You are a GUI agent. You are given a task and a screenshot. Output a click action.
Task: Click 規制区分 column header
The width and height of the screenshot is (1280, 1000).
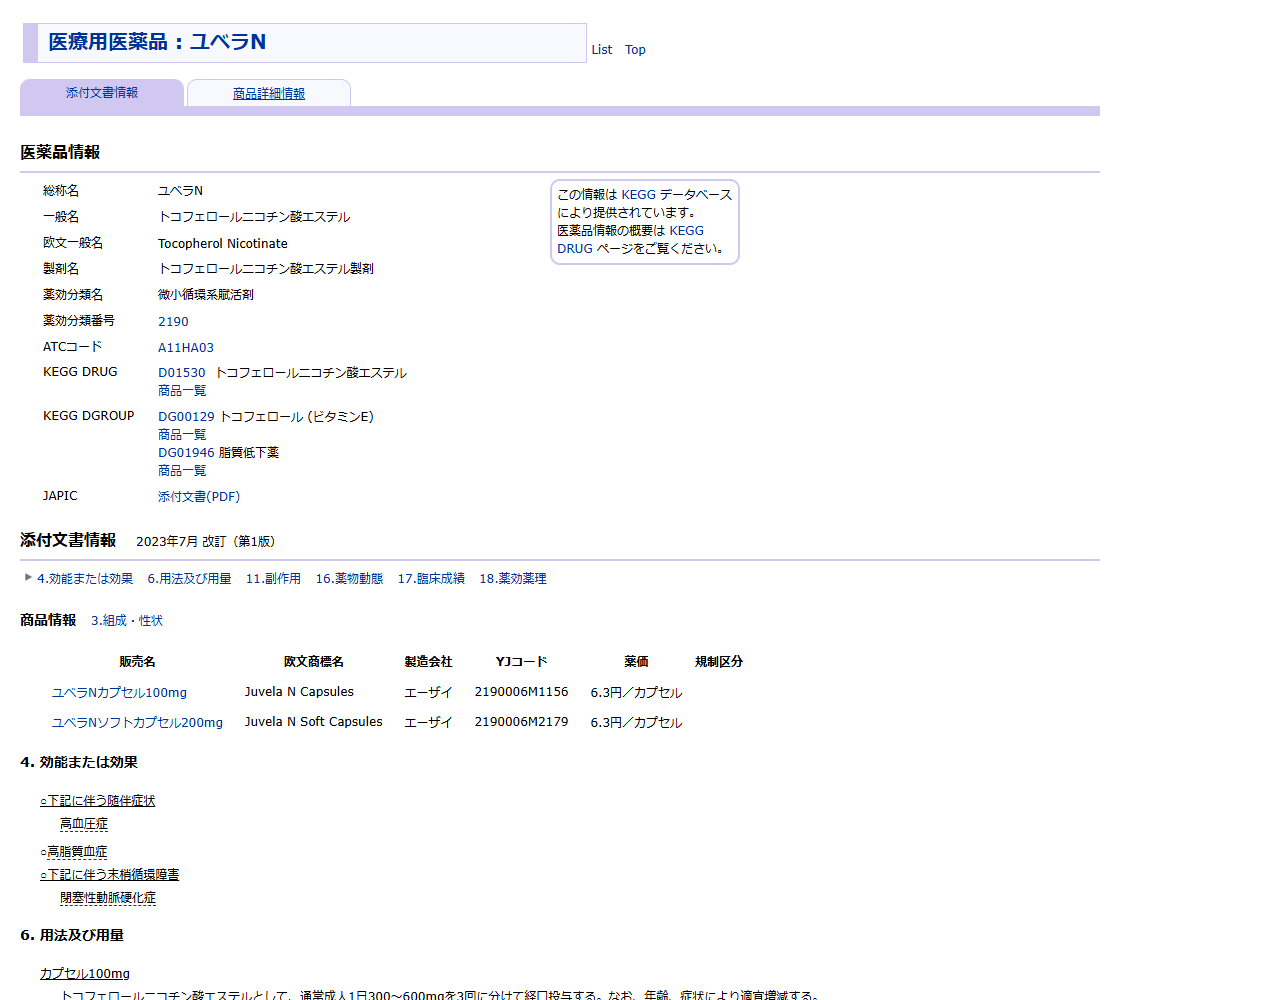[719, 662]
